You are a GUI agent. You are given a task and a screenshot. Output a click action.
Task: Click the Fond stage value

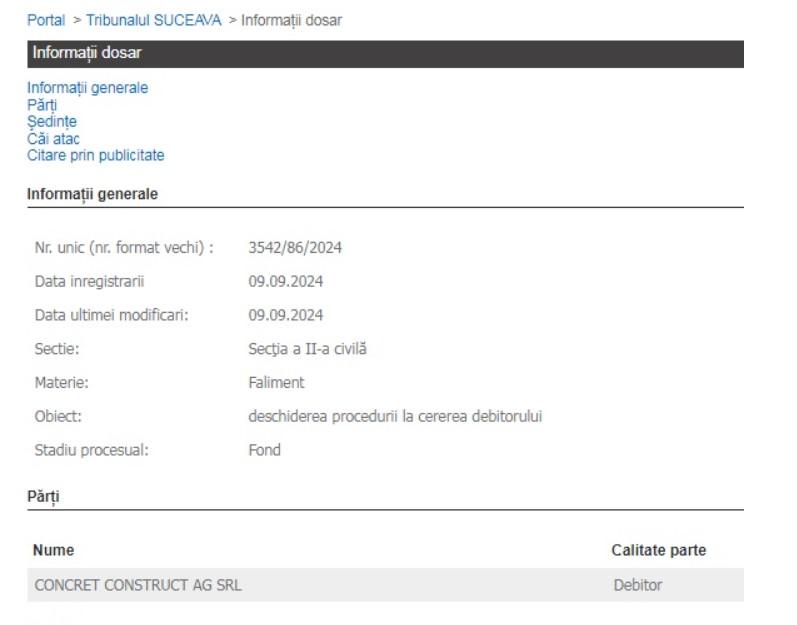click(264, 450)
